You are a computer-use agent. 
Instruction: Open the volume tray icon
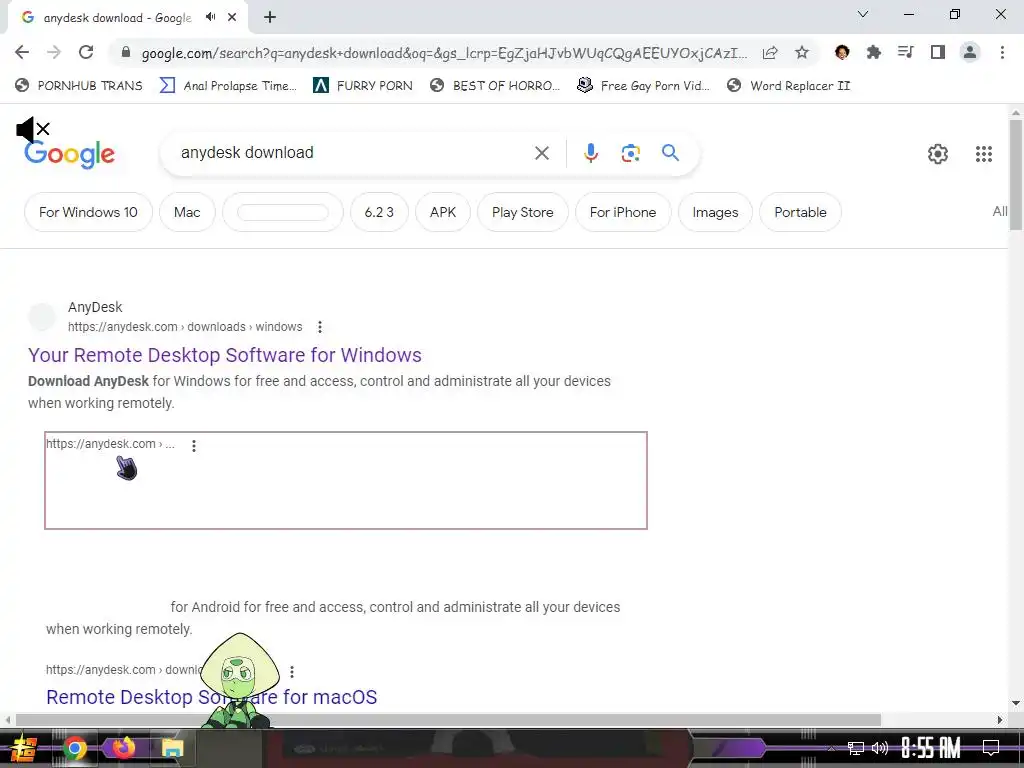pos(880,748)
